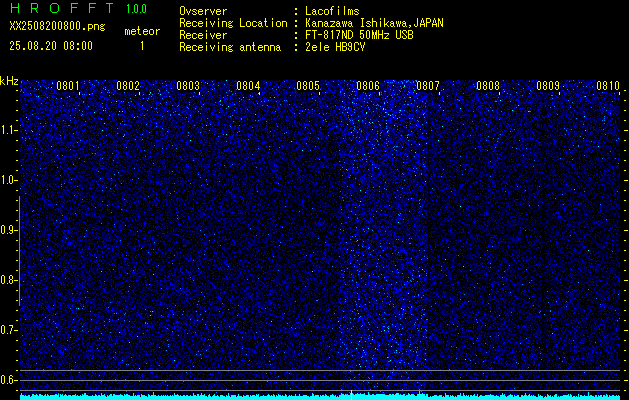This screenshot has width=629, height=400.
Task: Click the version number 1.0.0
Action: click(x=136, y=9)
